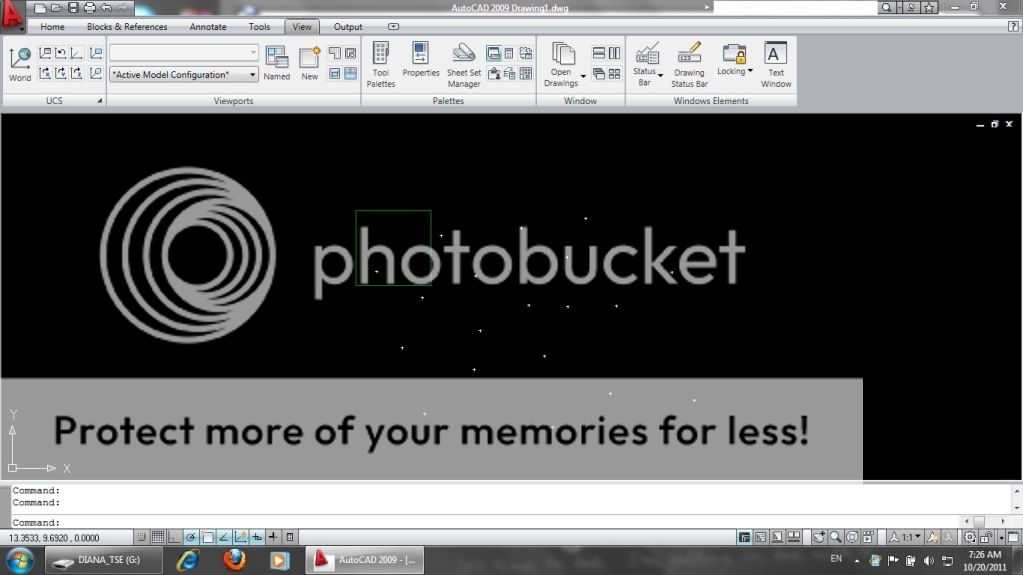Click the AutoCAD application menu logo
Image resolution: width=1023 pixels, height=575 pixels.
[12, 14]
